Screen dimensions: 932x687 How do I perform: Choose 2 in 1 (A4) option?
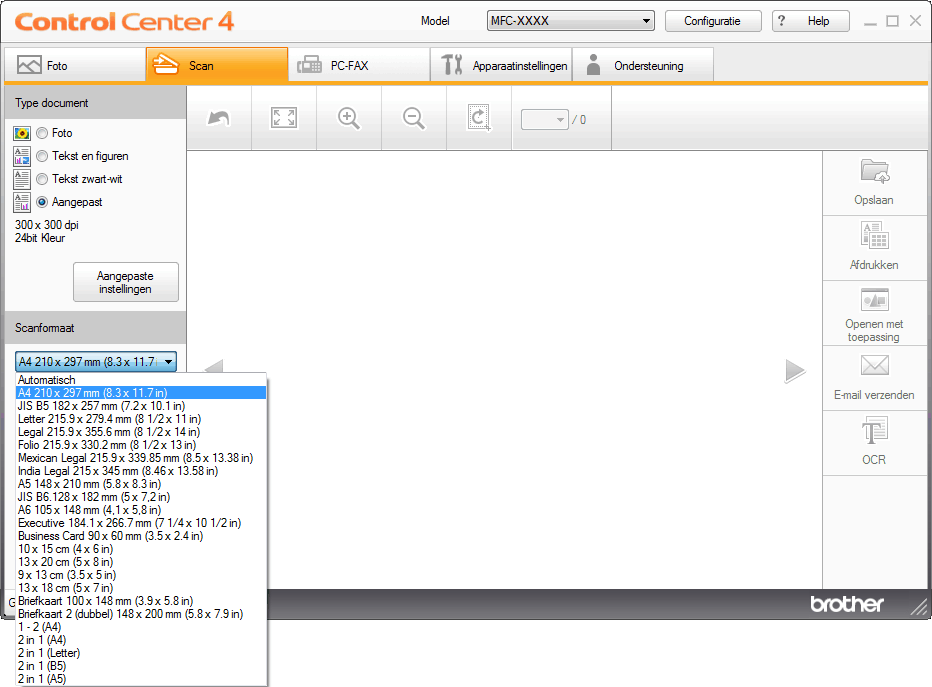[x=141, y=641]
